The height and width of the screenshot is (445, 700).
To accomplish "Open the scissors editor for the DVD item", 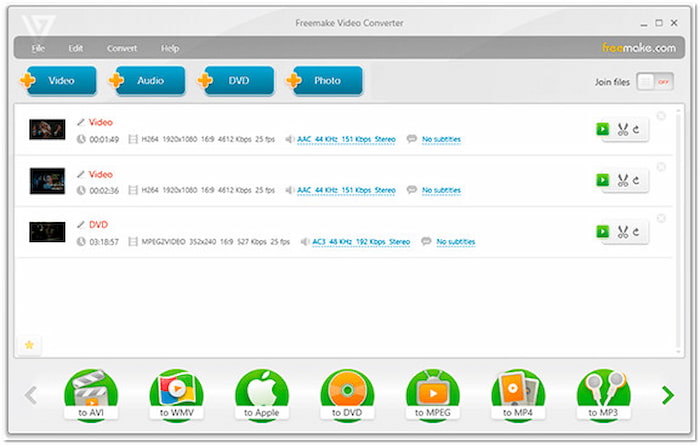I will 623,232.
